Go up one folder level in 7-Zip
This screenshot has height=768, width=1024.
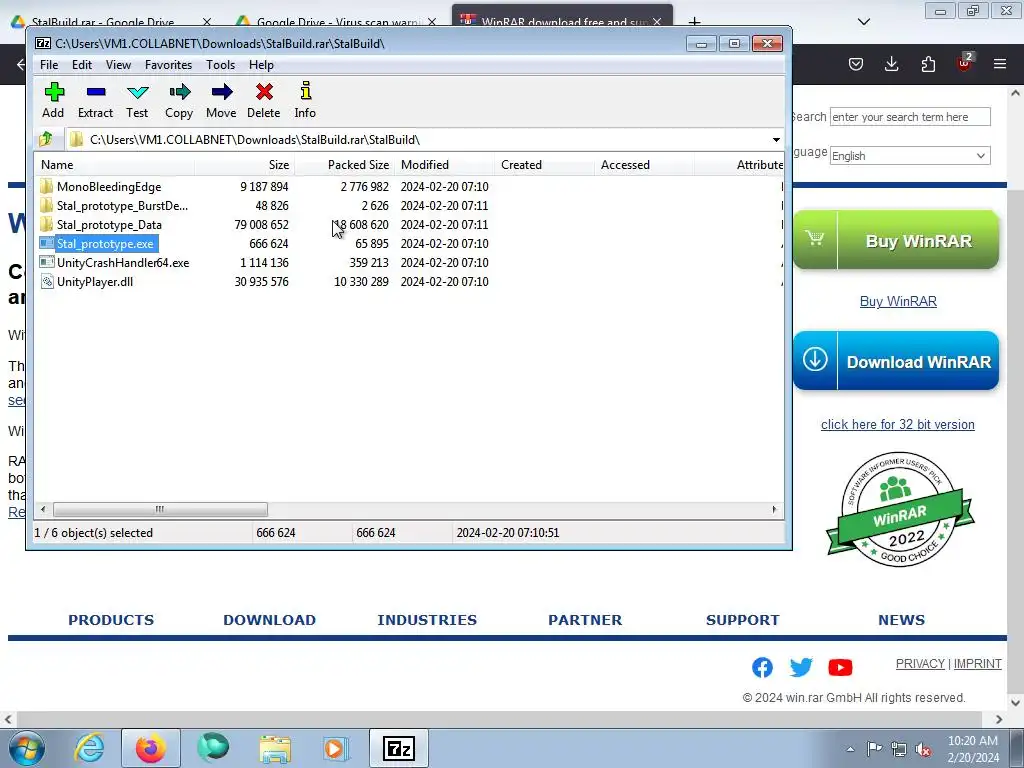click(46, 139)
